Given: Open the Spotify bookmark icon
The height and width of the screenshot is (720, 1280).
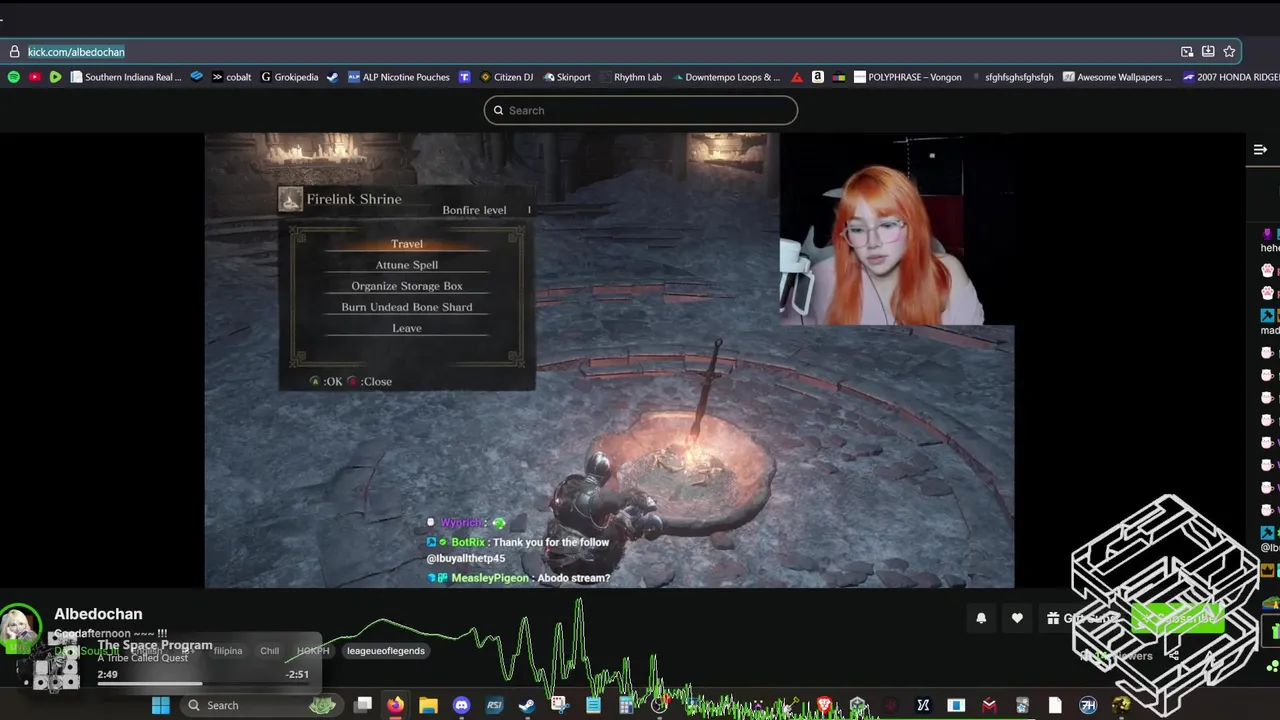Looking at the screenshot, I should coord(13,77).
